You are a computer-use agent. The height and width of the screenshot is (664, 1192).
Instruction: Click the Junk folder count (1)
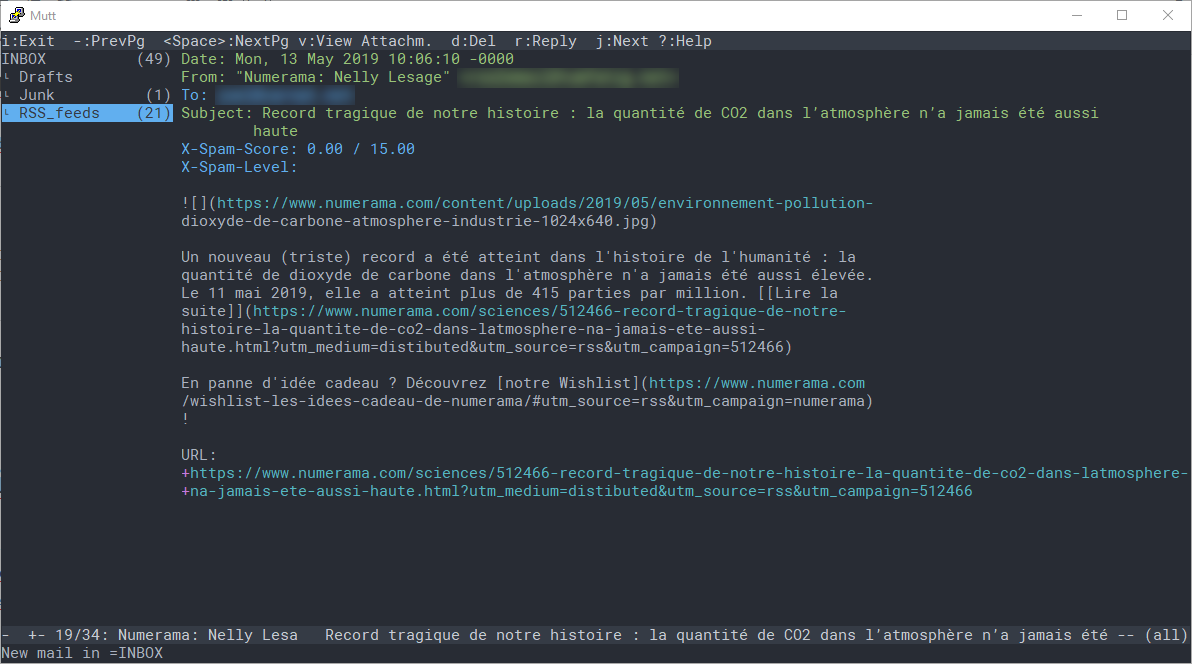tap(158, 95)
